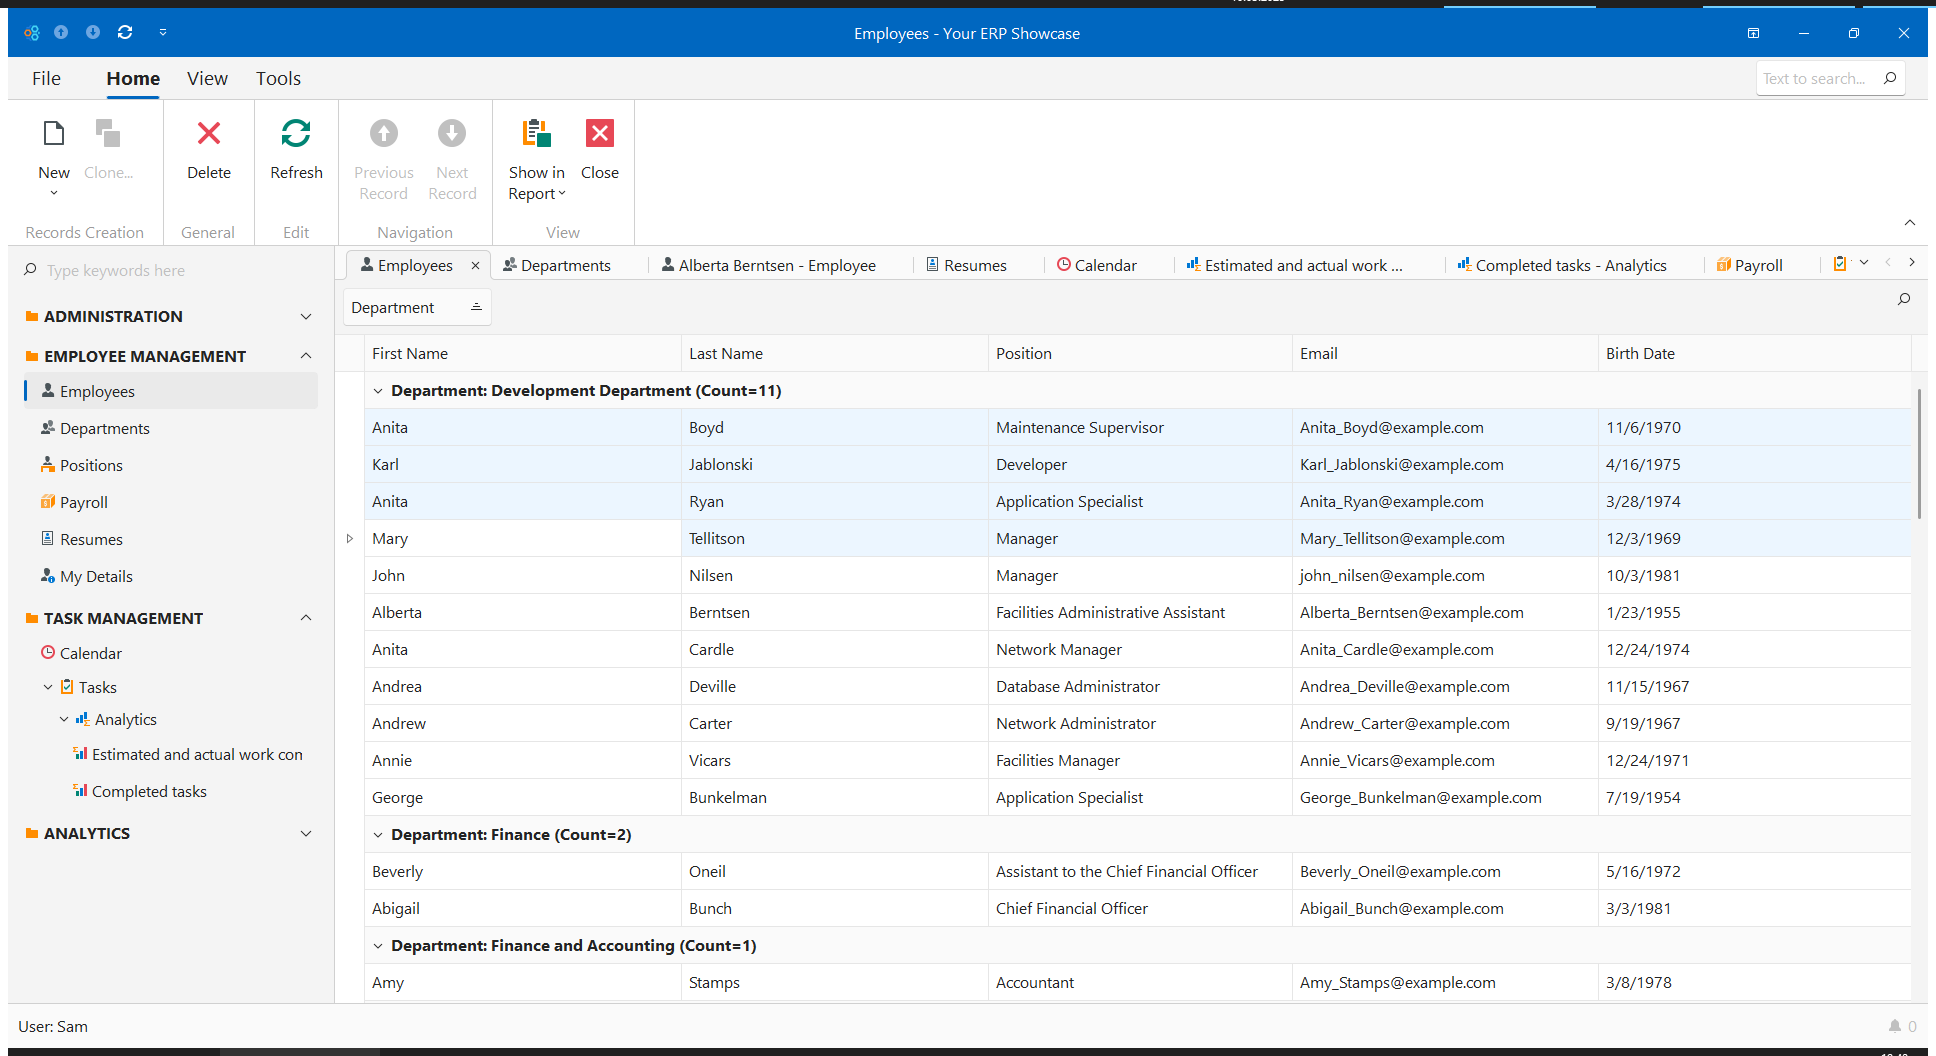
Task: Open Payroll in the navigation sidebar
Action: [83, 502]
